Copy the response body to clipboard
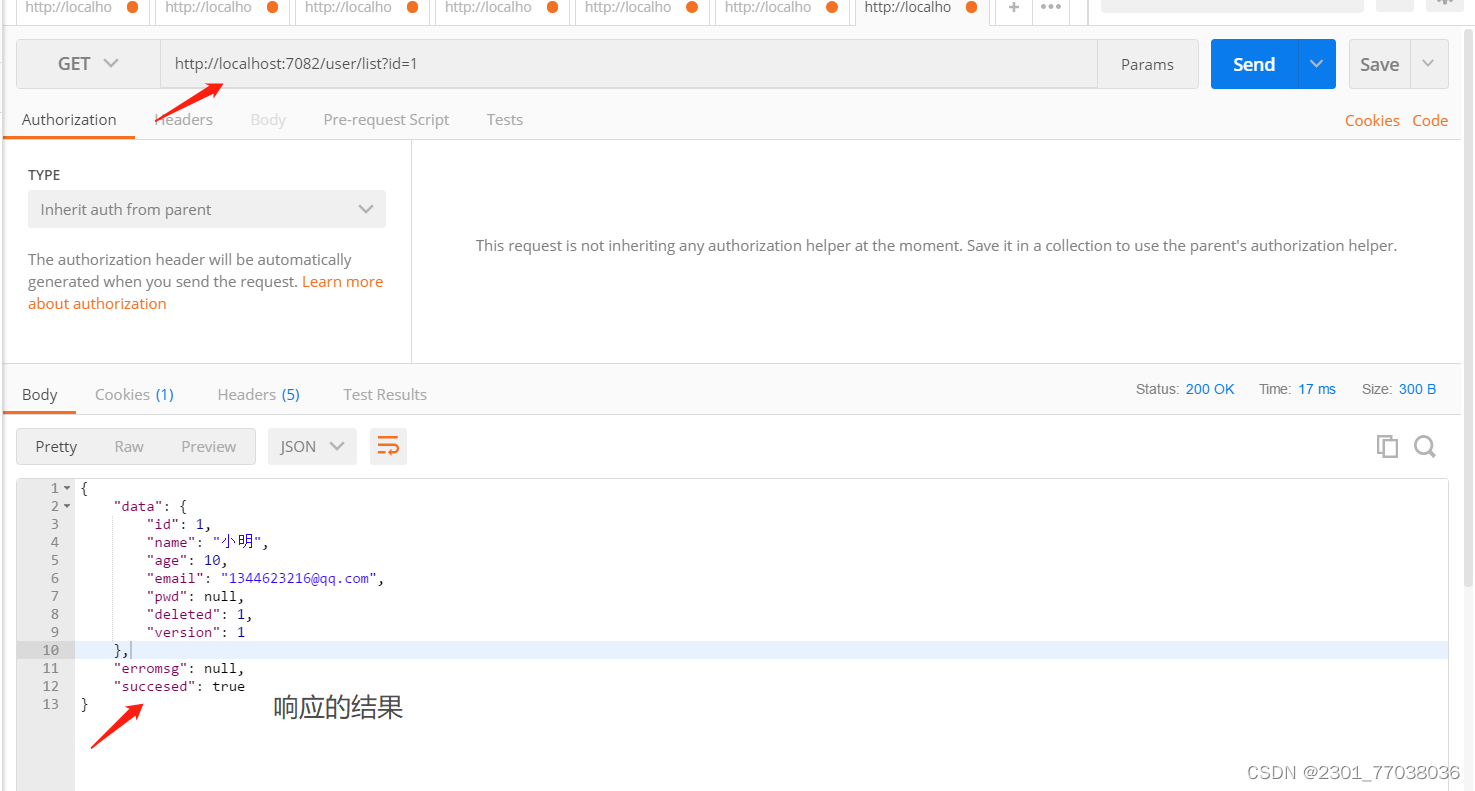Viewport: 1475px width, 791px height. (x=1387, y=446)
